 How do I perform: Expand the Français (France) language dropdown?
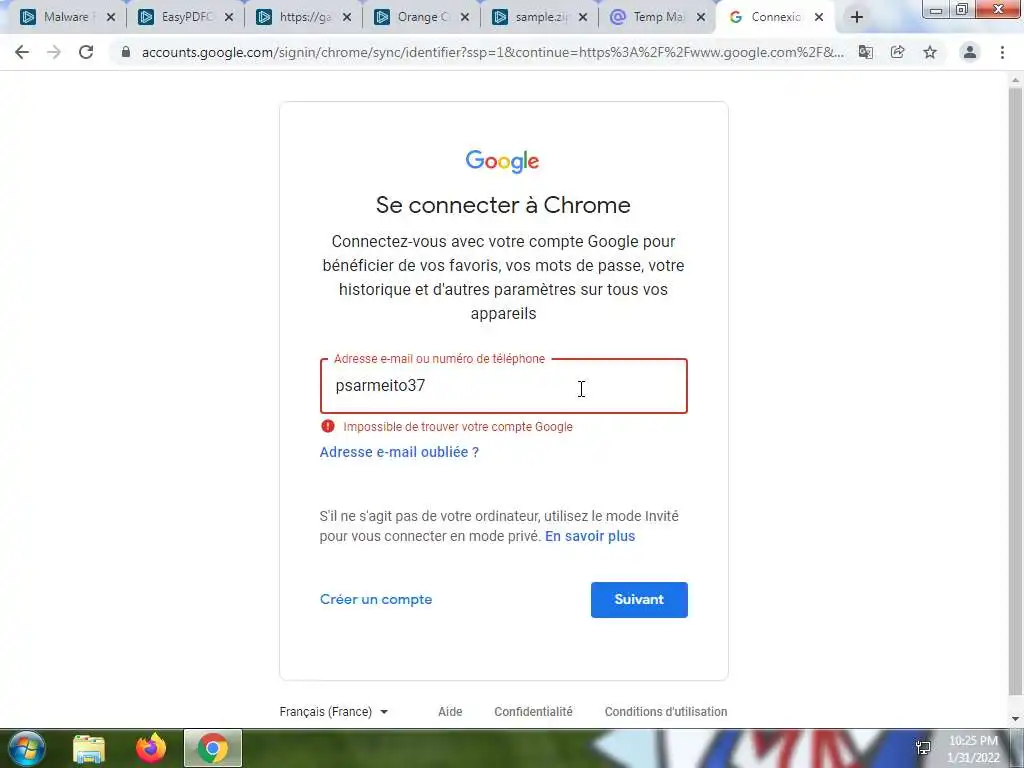coord(334,712)
